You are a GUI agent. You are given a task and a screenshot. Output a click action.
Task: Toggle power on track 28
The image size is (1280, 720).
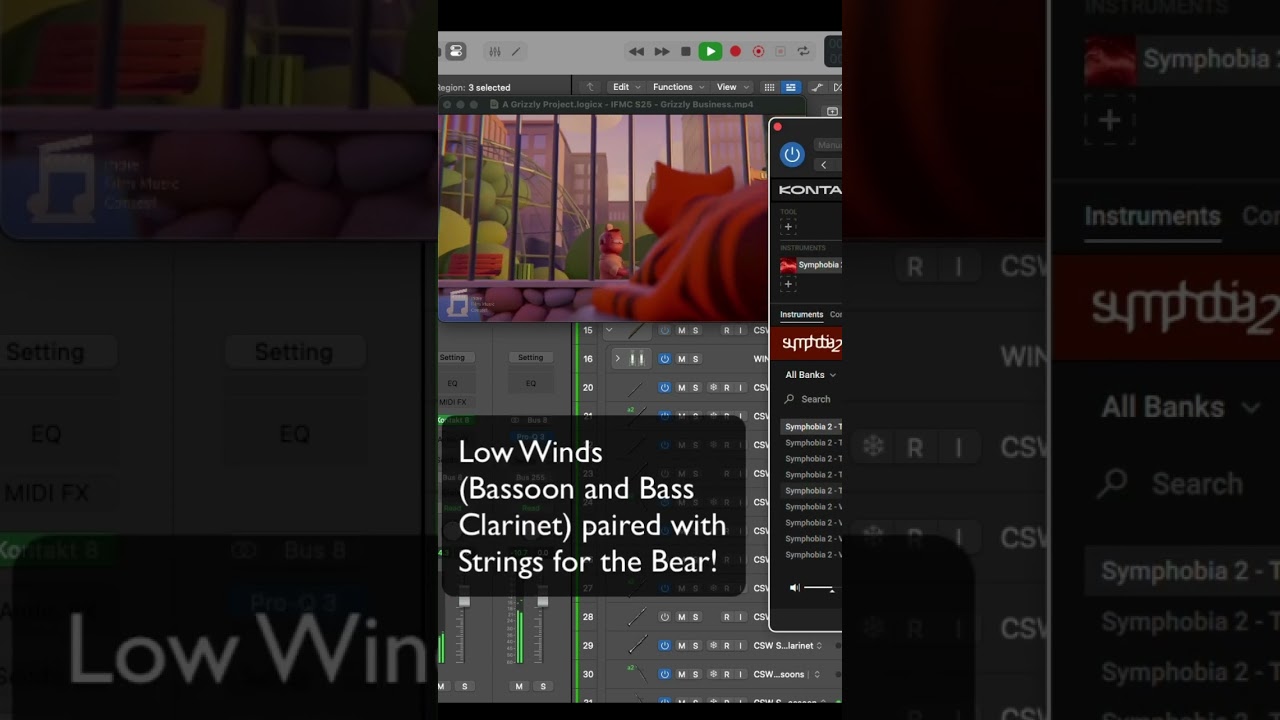click(x=664, y=617)
